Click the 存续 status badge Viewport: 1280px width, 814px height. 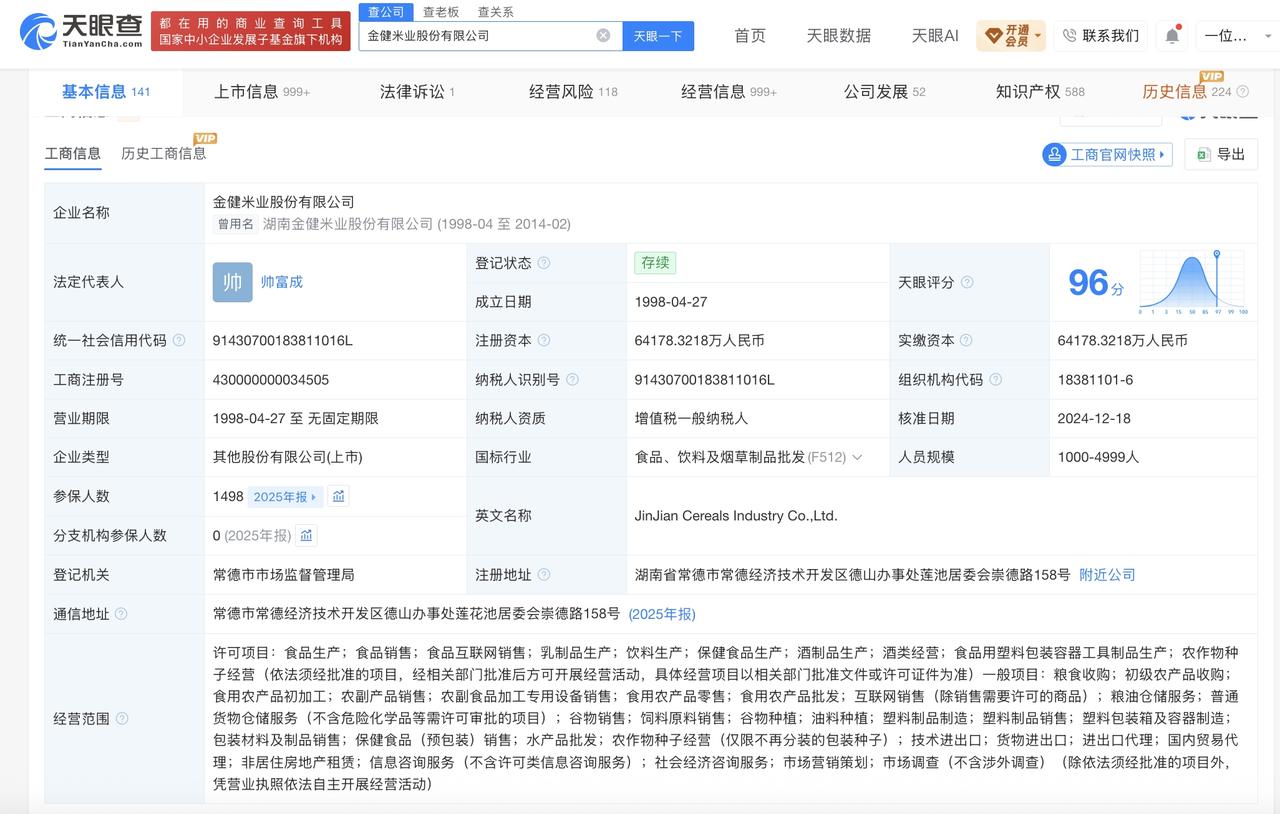(x=656, y=263)
